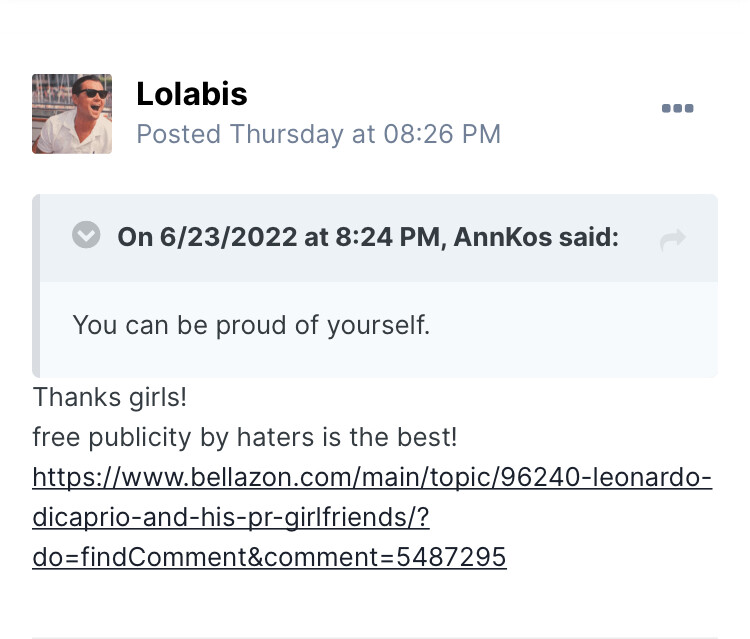This screenshot has width=750, height=639.
Task: Click the word "Posted" under the username
Action: click(178, 134)
